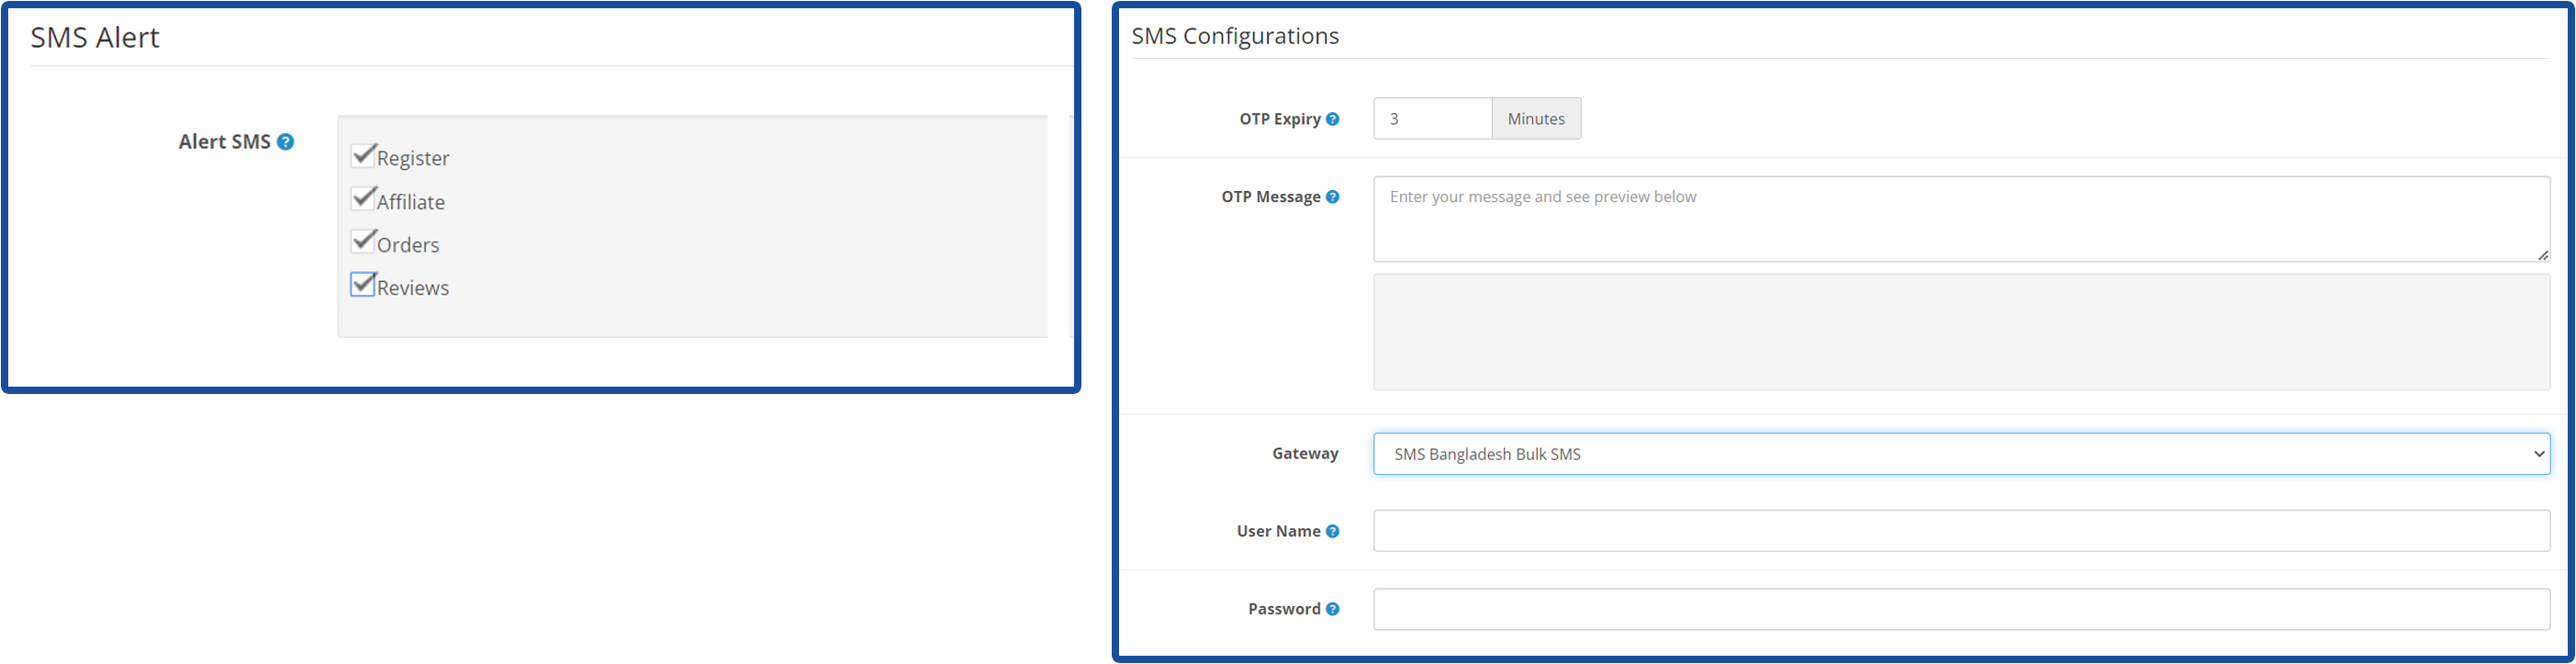
Task: Click the OTP Message label
Action: [x=1271, y=197]
